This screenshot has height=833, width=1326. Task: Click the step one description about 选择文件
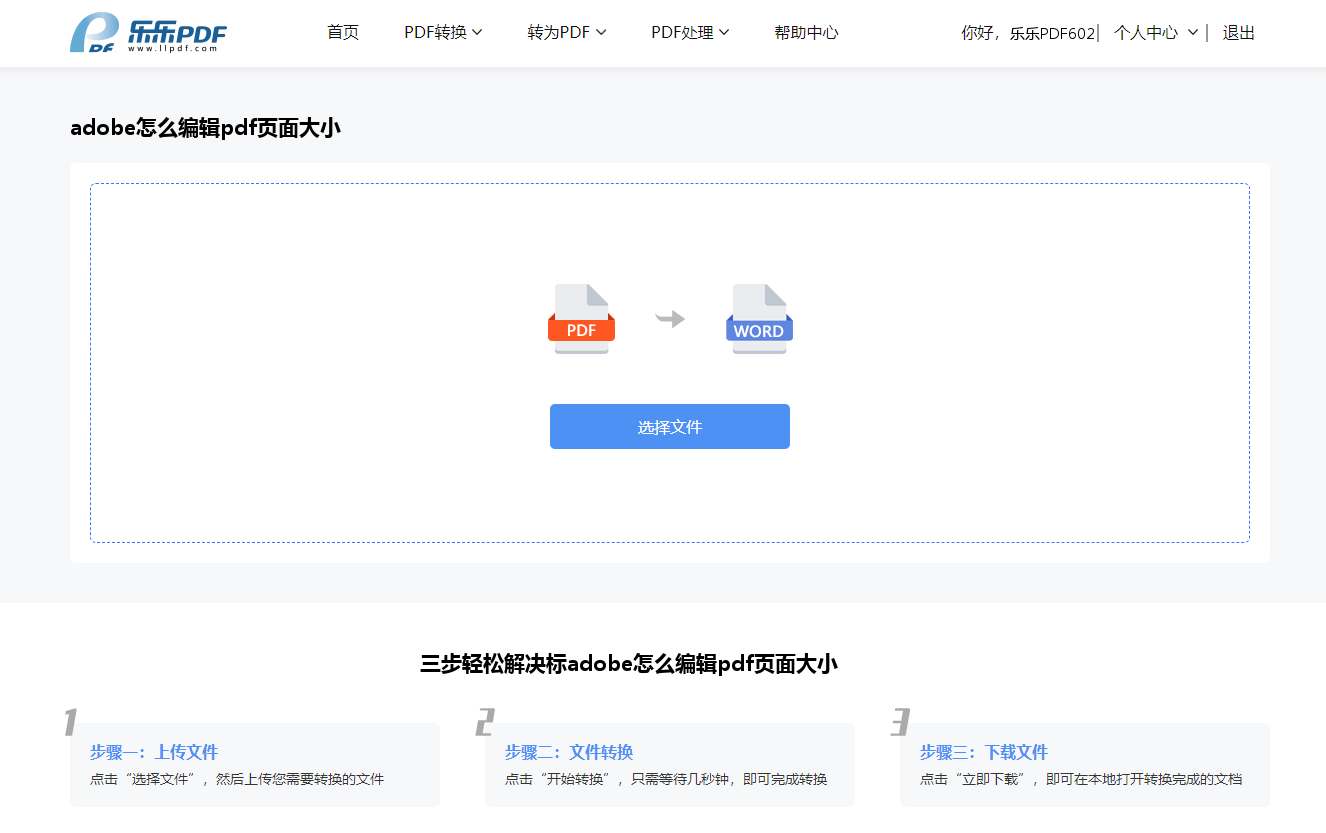[237, 779]
